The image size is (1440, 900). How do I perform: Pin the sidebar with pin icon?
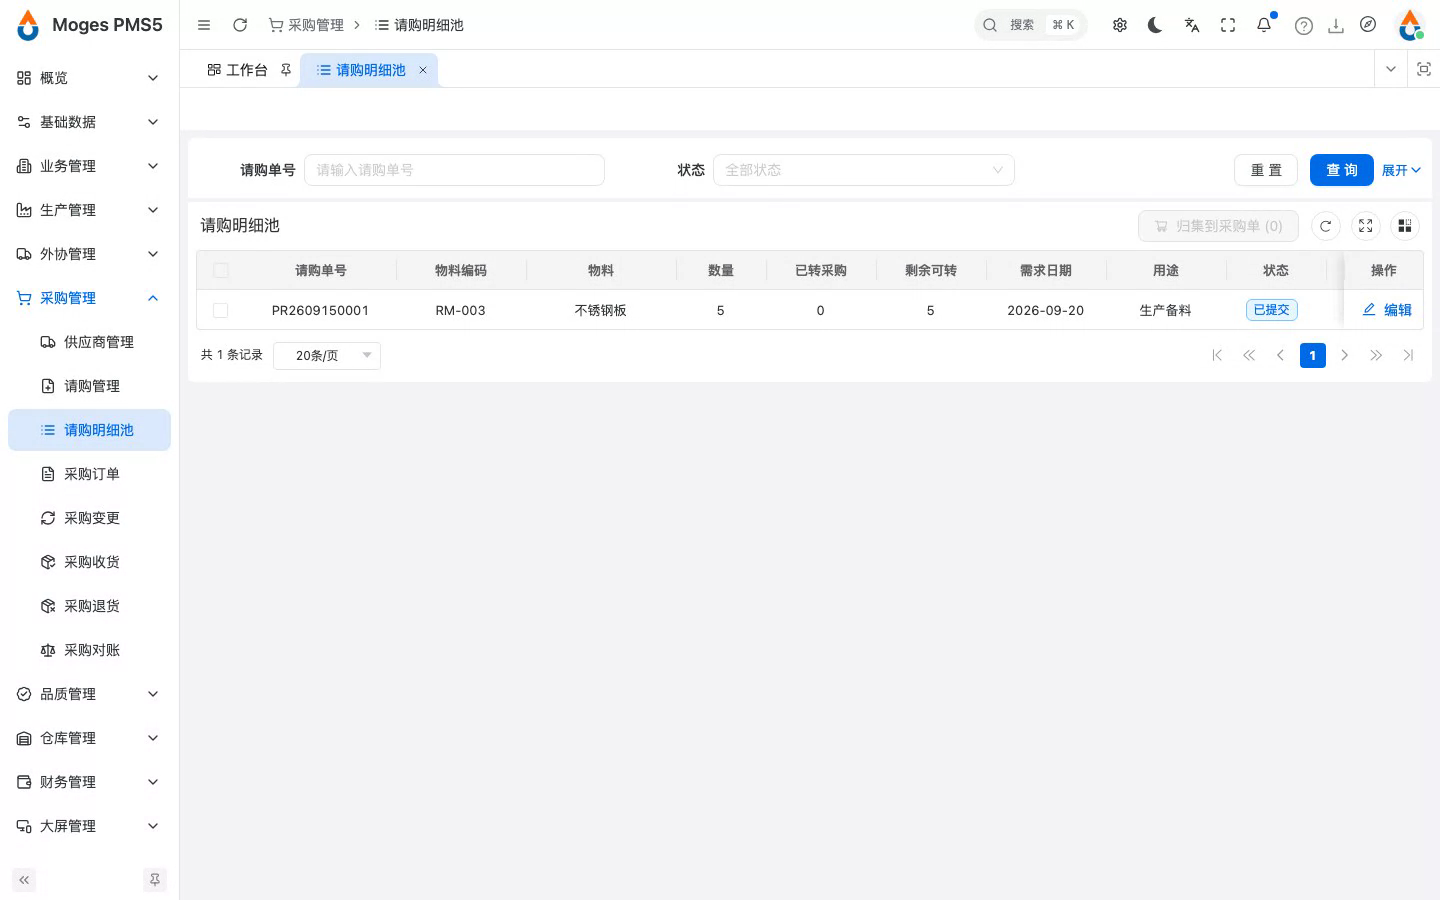click(155, 880)
